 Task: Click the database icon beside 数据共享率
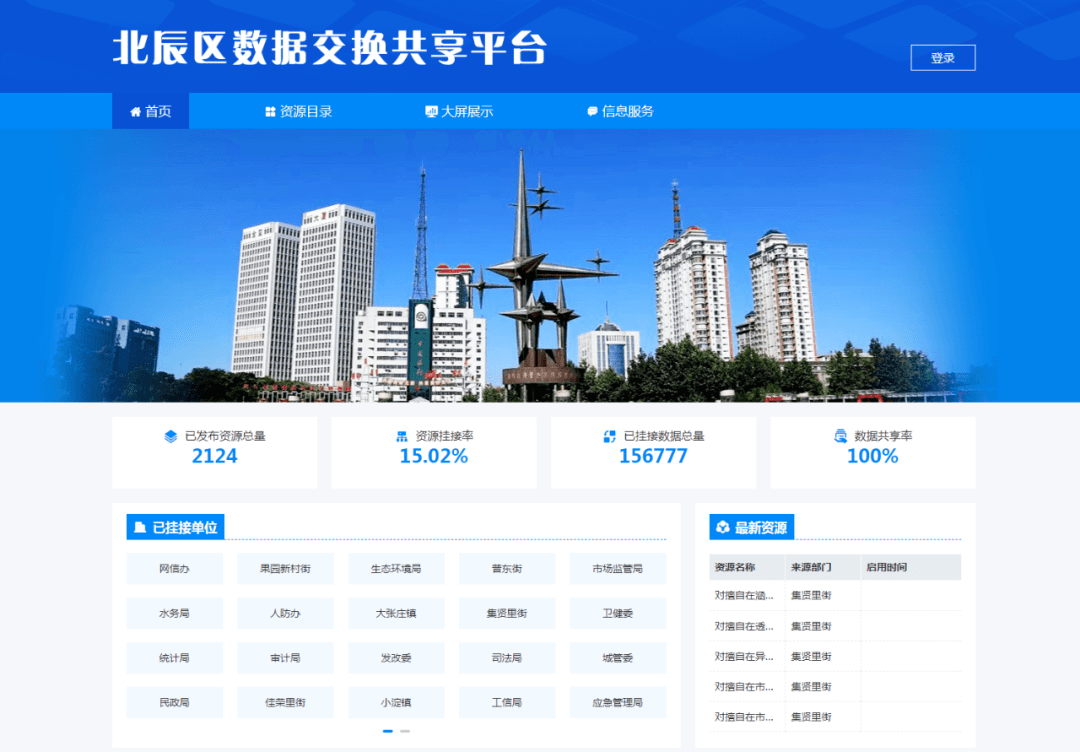[x=840, y=436]
